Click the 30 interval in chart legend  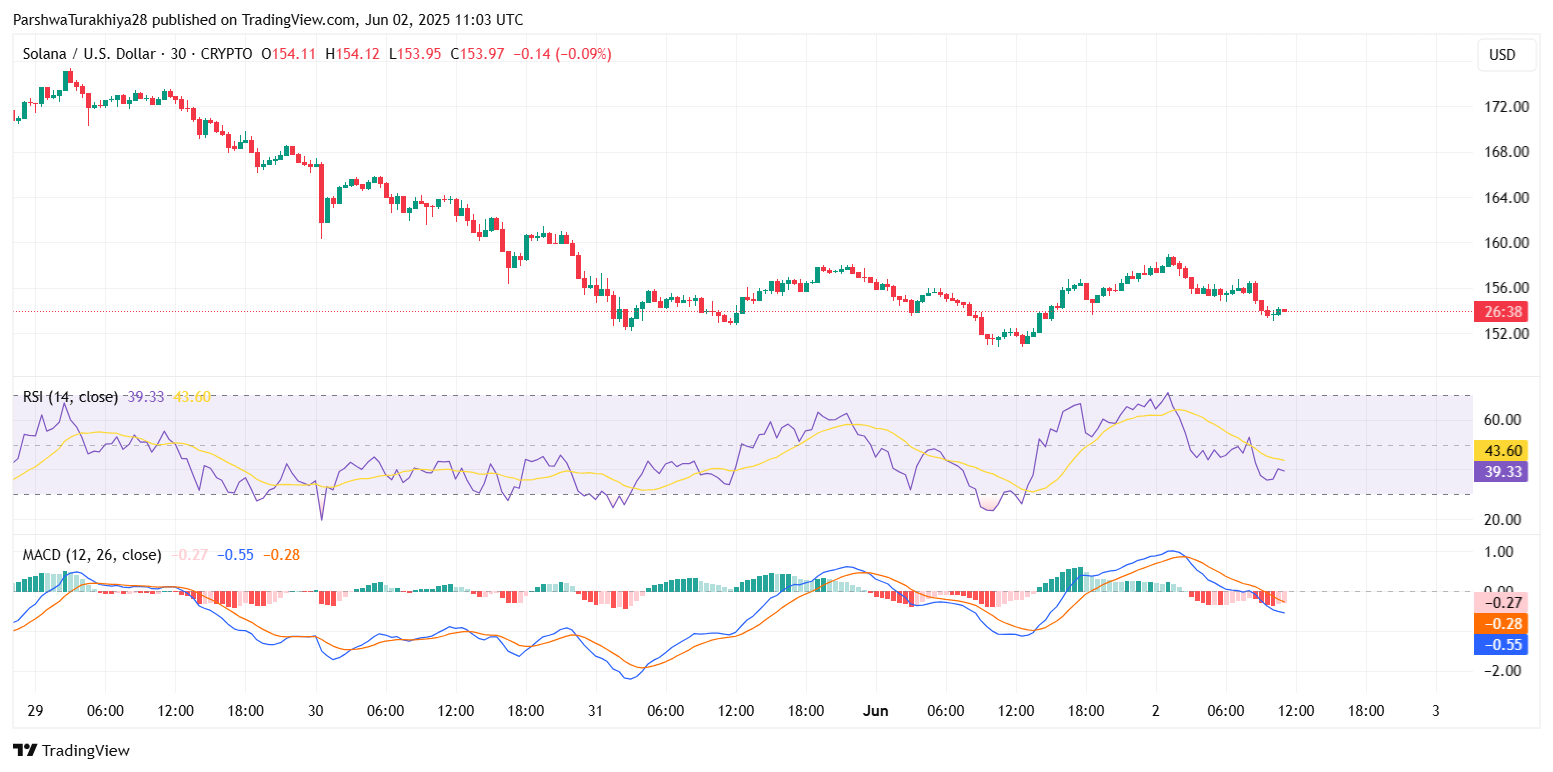tap(179, 54)
